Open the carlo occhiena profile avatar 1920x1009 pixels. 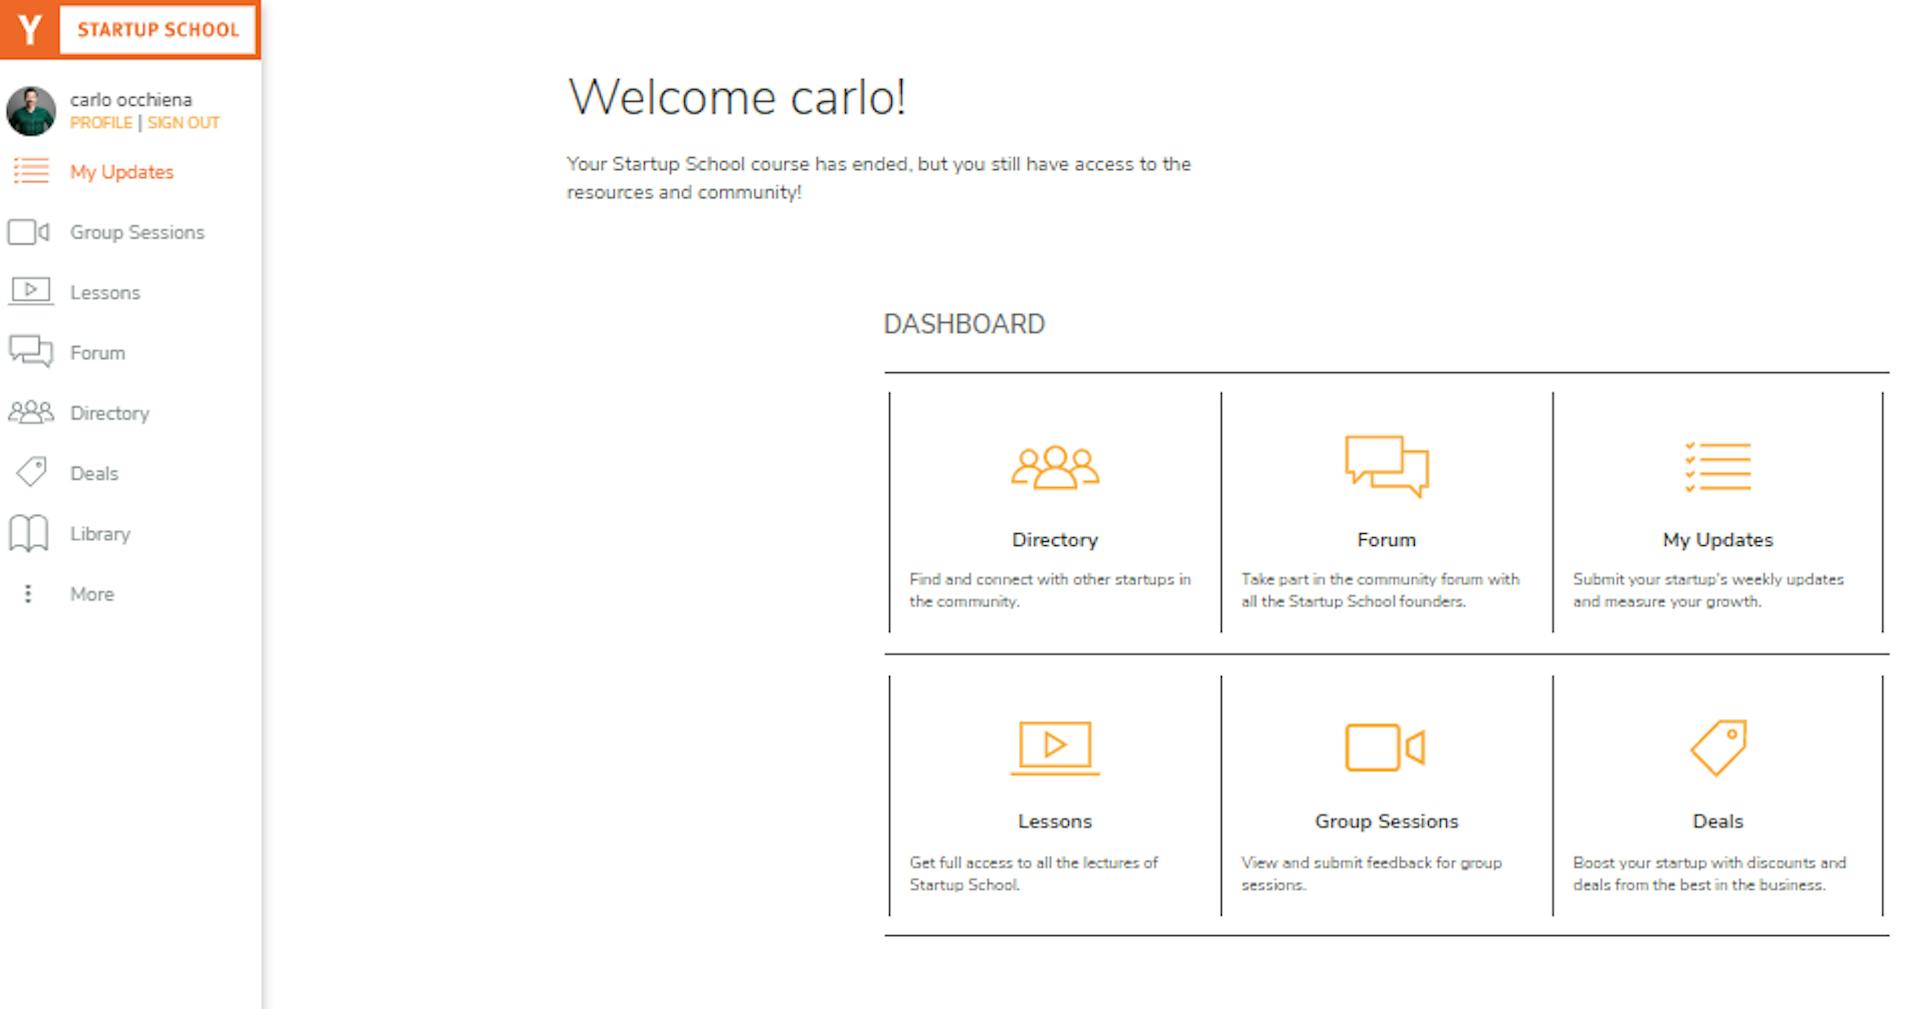pos(31,111)
